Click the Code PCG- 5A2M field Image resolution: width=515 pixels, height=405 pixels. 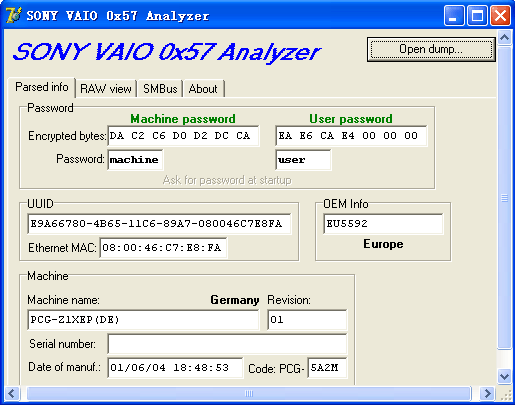point(327,368)
